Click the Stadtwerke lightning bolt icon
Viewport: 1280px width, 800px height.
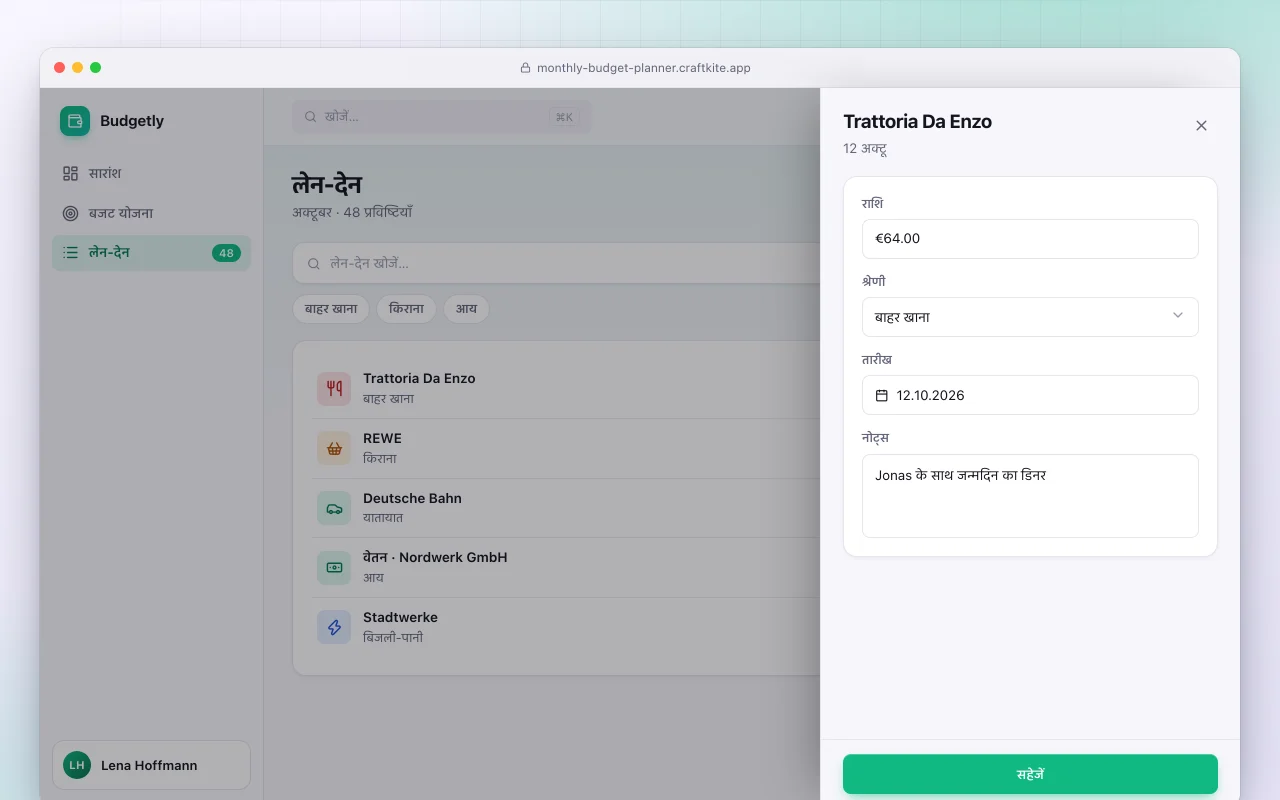click(334, 627)
